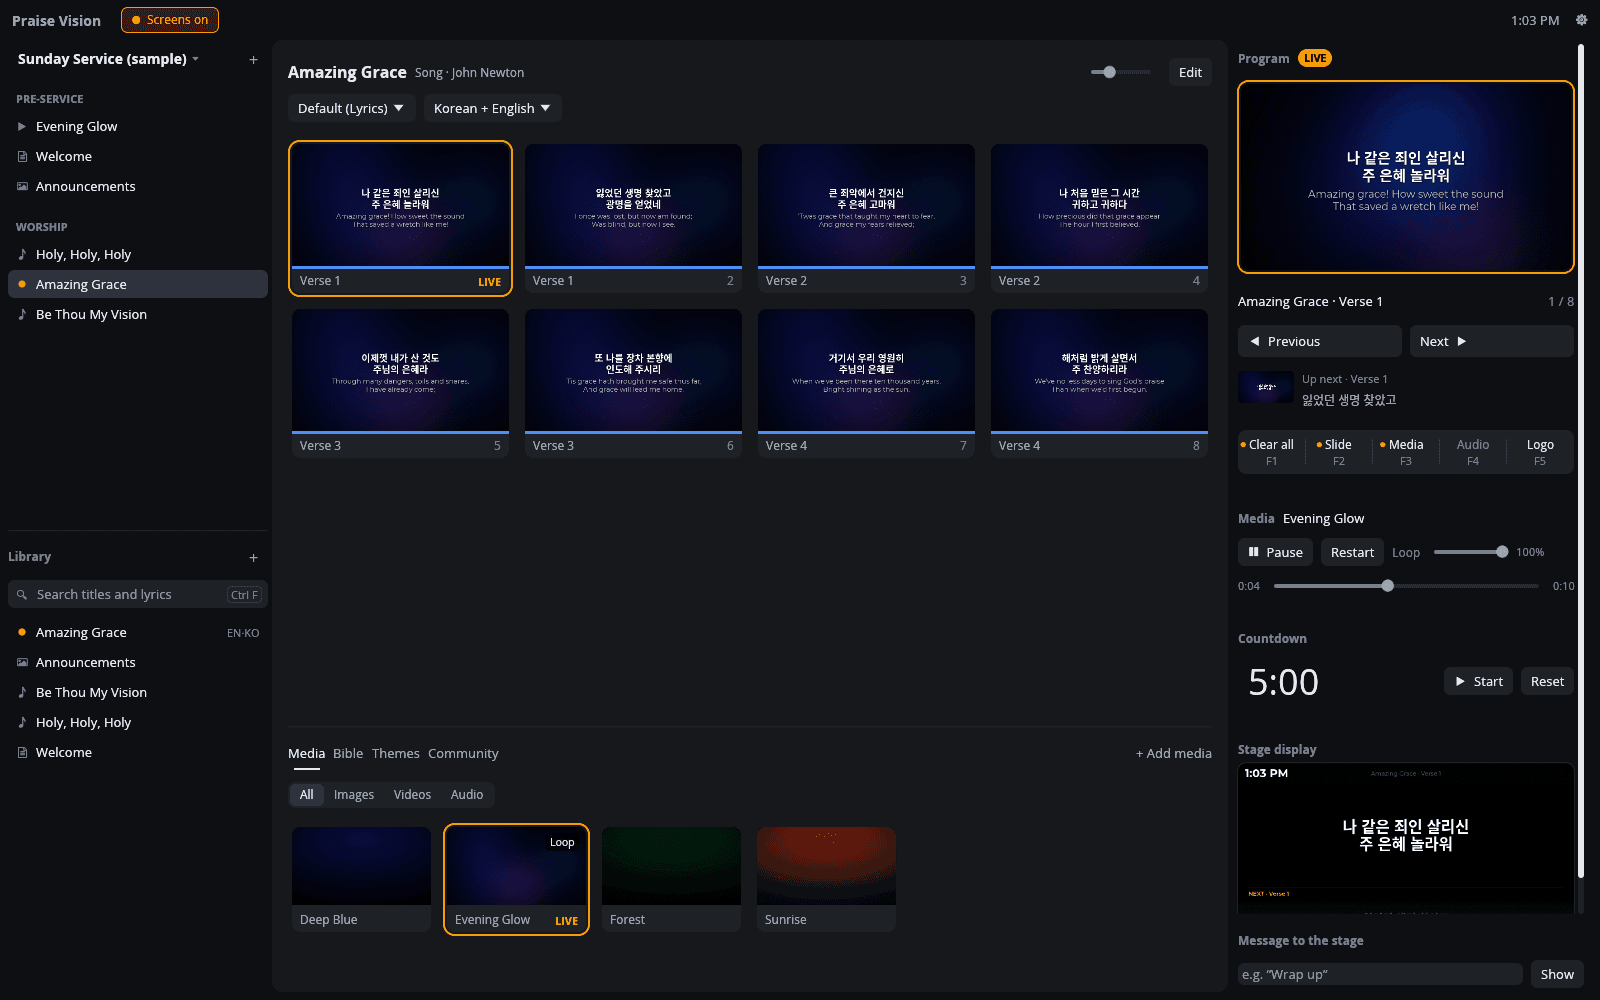Click Evening Glow play icon in Pre-Service
Image resolution: width=1600 pixels, height=1000 pixels.
click(22, 127)
